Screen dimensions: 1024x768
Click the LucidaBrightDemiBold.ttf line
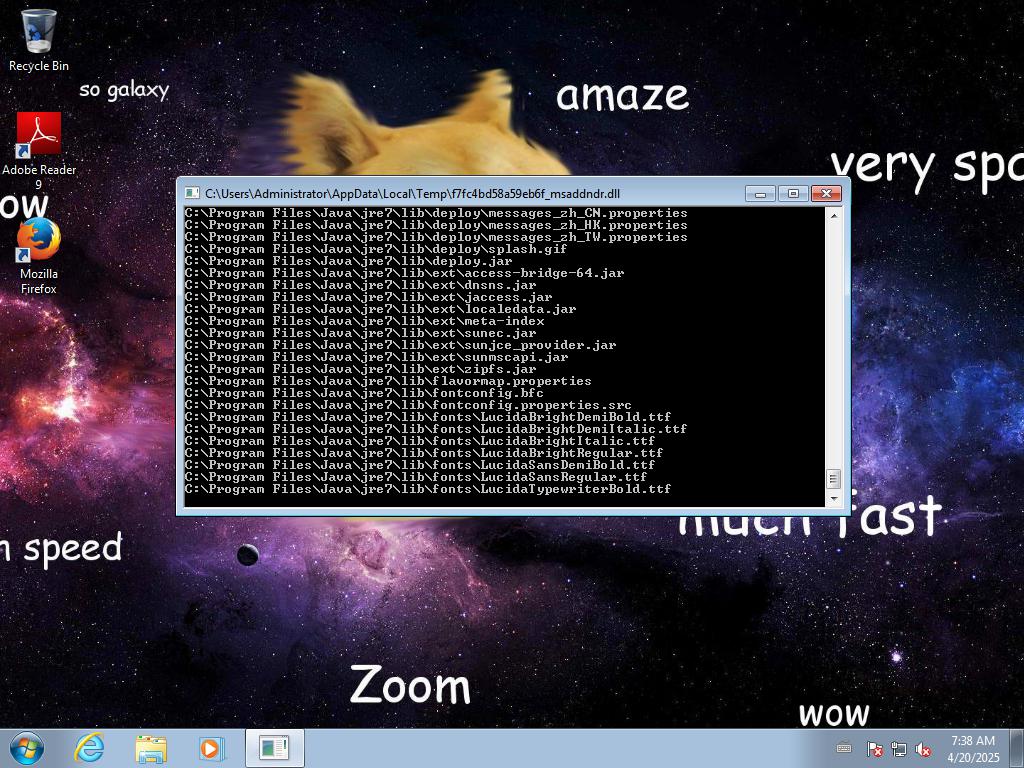[x=428, y=417]
